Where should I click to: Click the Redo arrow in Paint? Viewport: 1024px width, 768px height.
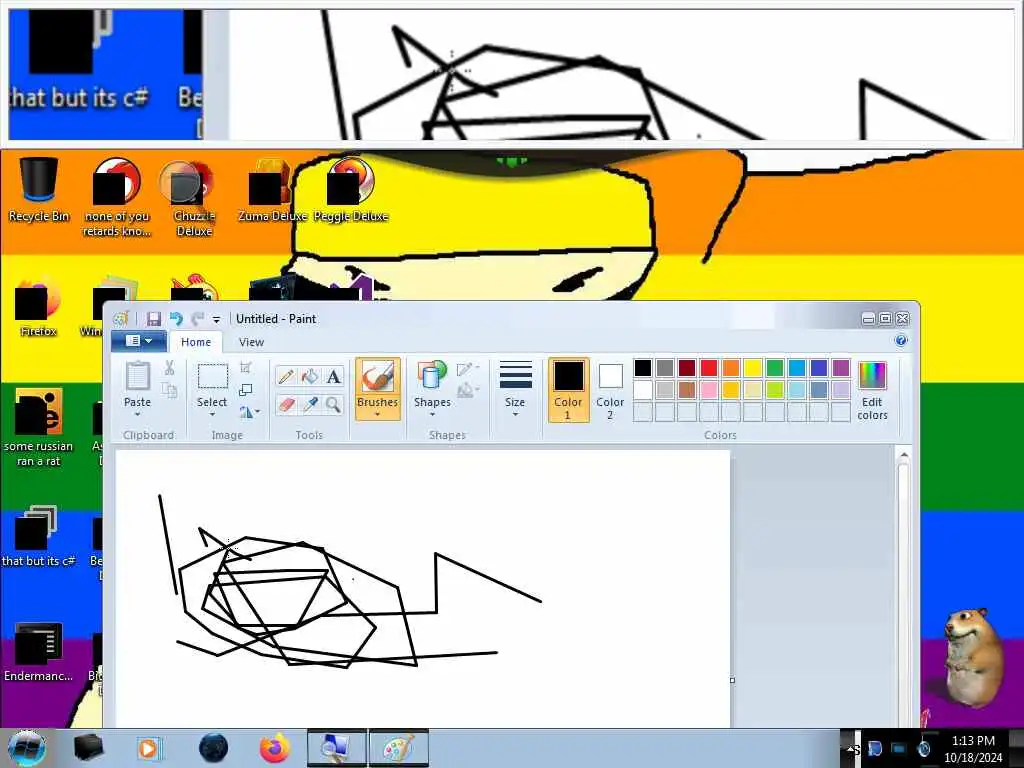tap(197, 319)
